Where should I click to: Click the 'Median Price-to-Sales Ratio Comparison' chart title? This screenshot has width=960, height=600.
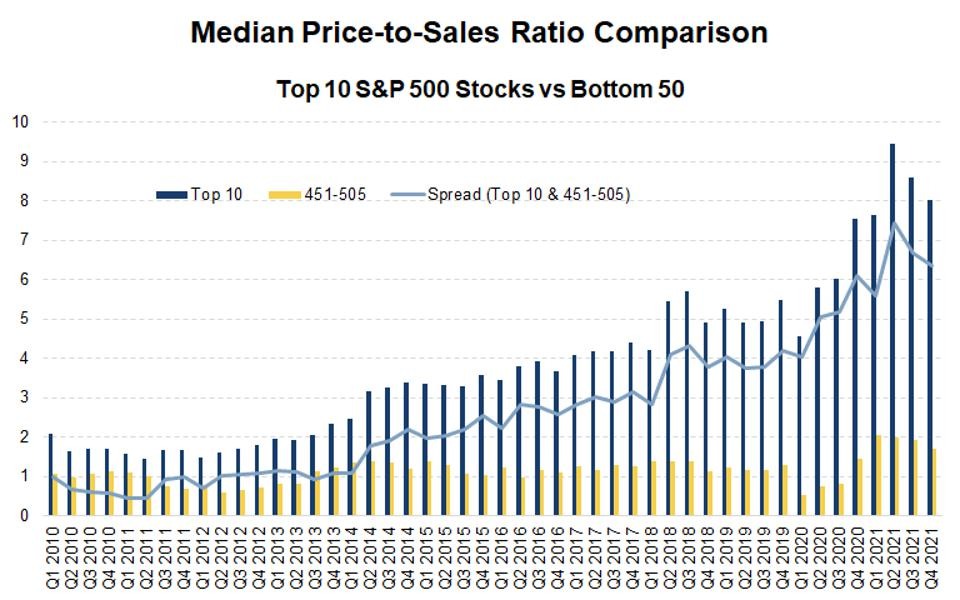(x=479, y=32)
